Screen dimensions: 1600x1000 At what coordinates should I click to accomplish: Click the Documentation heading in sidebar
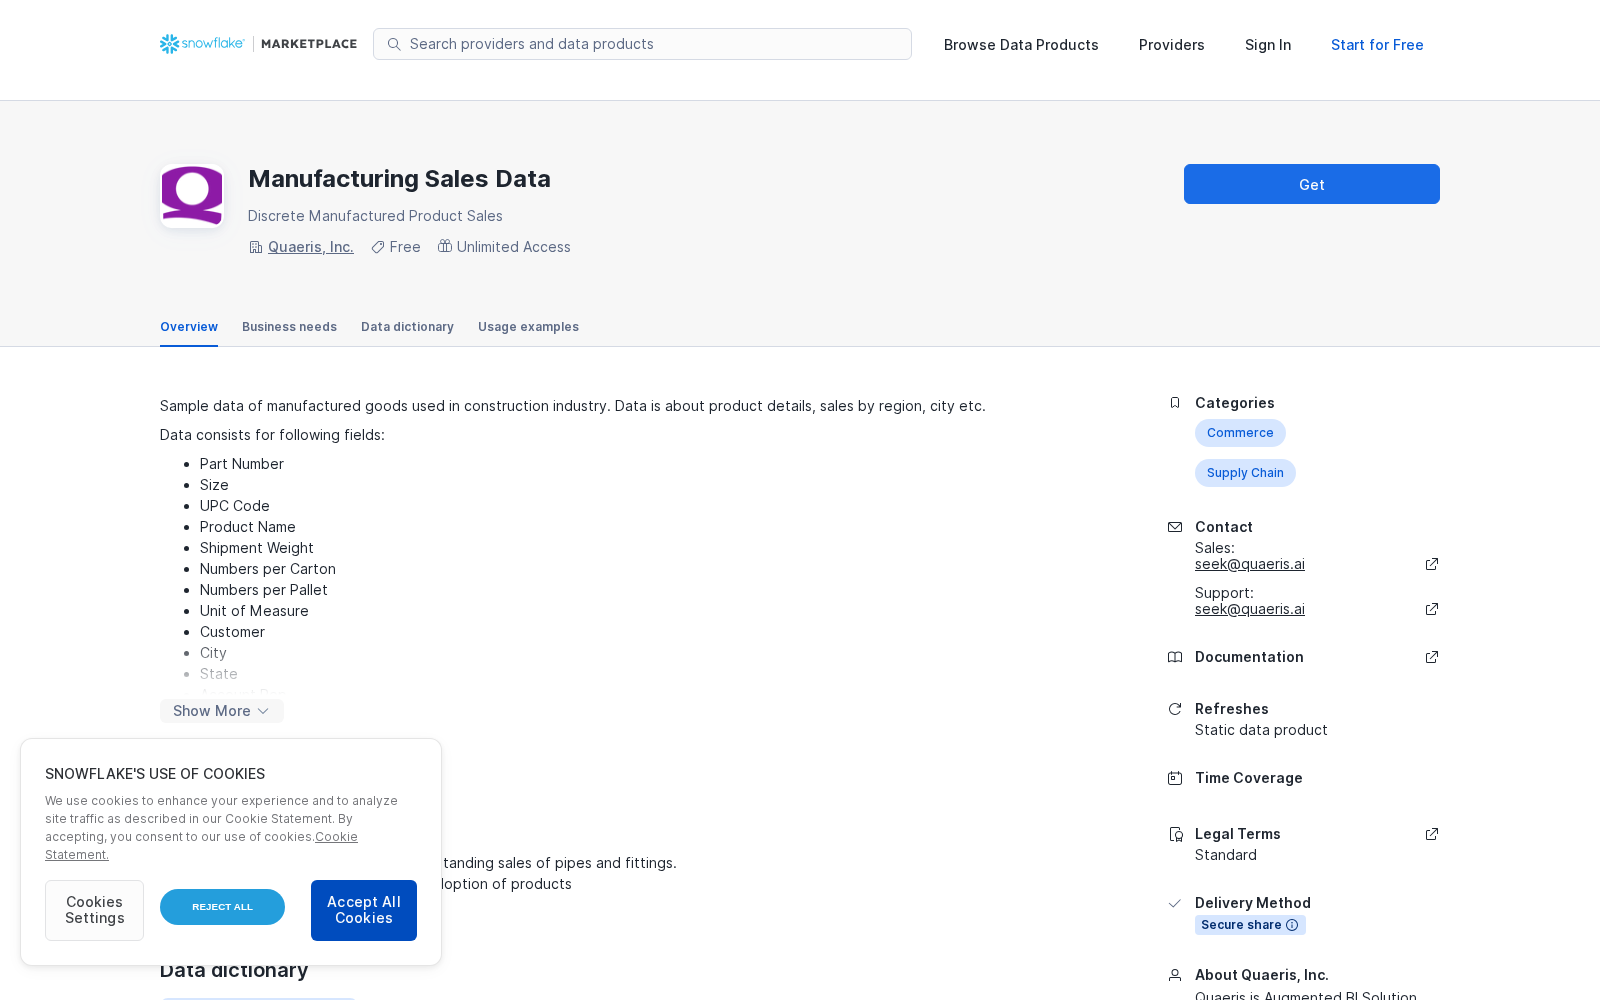[x=1249, y=657]
